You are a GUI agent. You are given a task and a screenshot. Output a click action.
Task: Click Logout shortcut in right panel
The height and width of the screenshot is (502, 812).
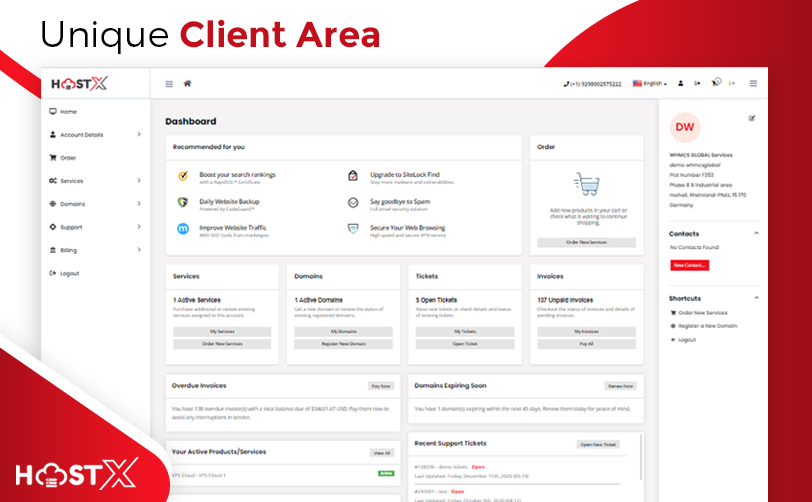click(x=684, y=340)
